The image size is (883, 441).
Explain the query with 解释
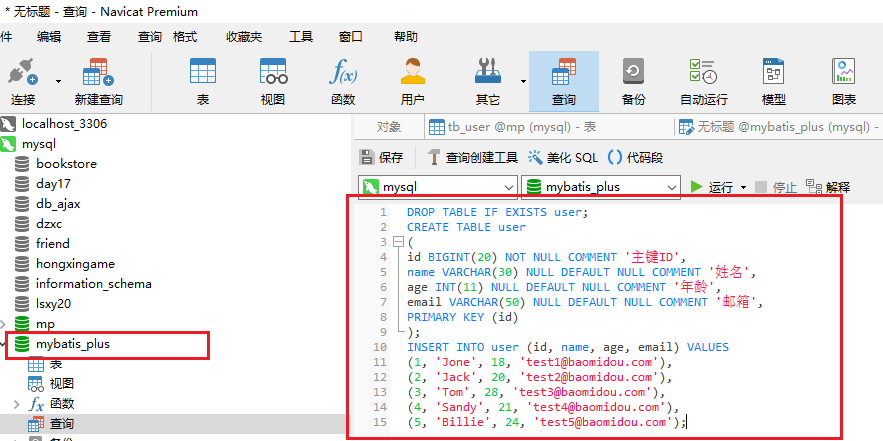point(828,187)
